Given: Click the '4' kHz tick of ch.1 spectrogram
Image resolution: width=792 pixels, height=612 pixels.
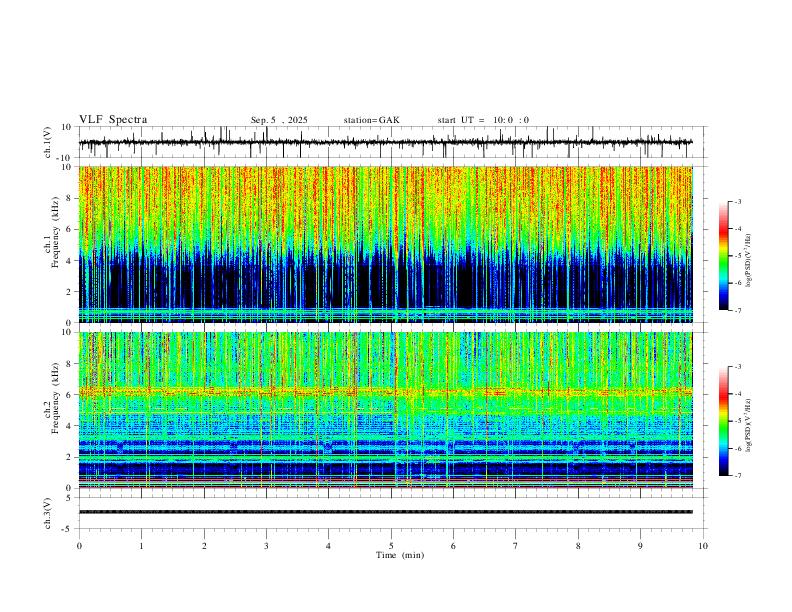Looking at the screenshot, I should click(69, 261).
